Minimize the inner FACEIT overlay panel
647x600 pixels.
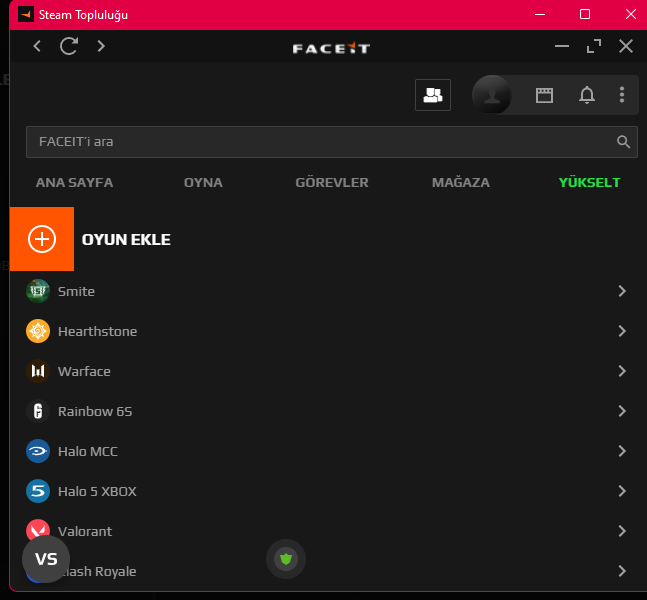point(562,46)
